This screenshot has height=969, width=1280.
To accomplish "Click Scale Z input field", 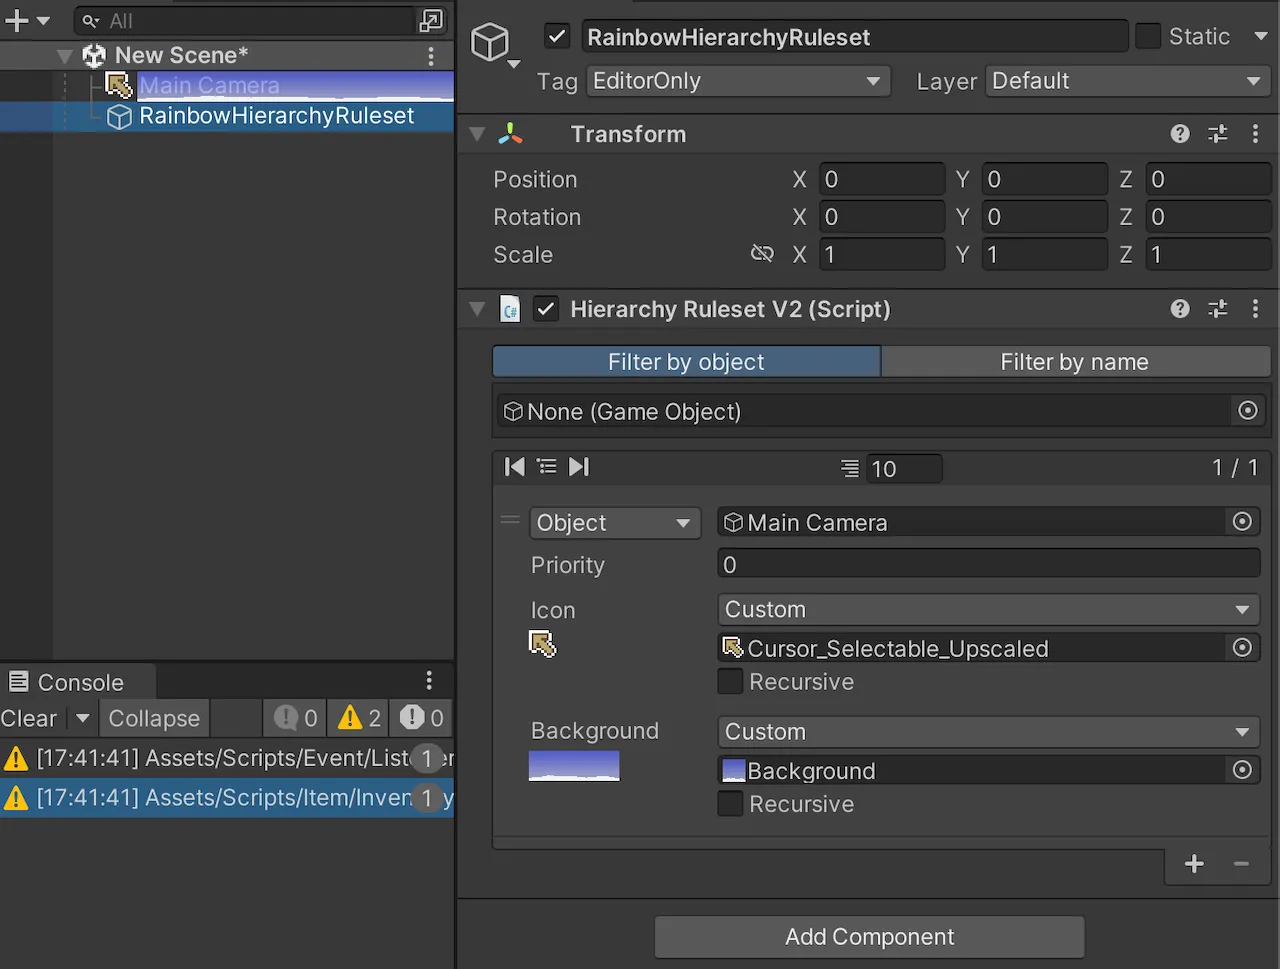I will coord(1208,254).
